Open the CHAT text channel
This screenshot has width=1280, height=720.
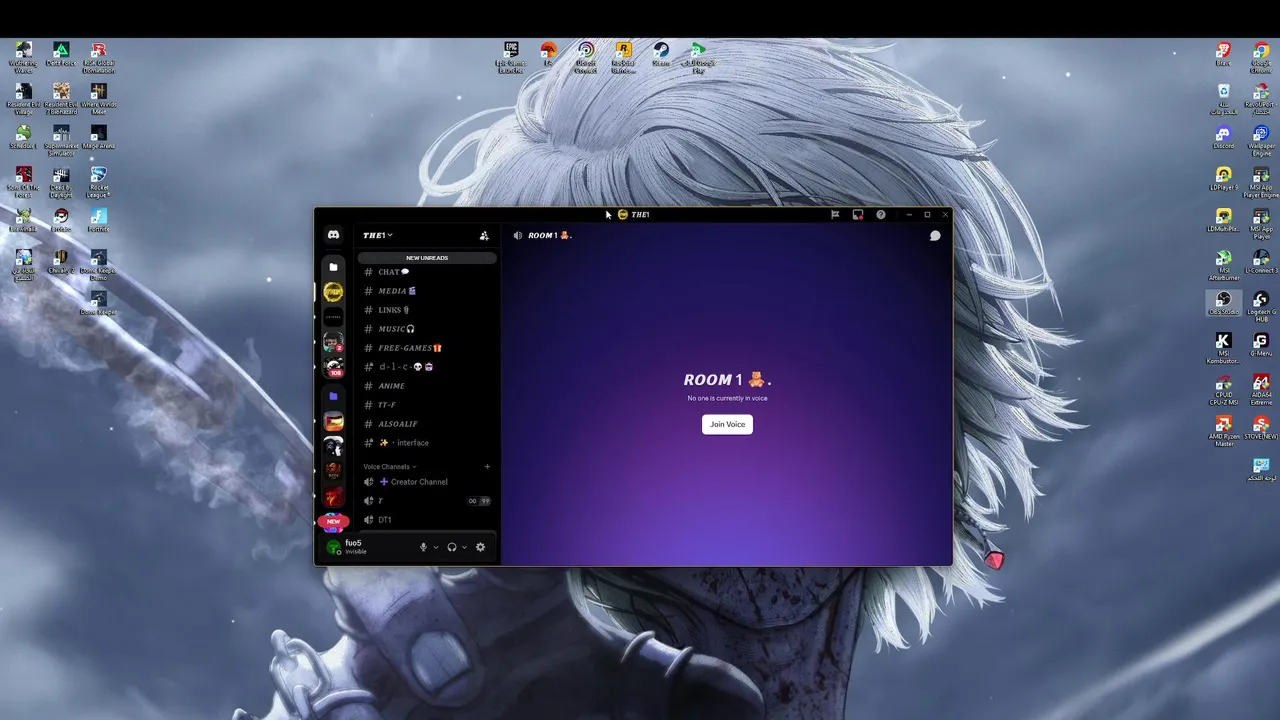click(x=427, y=272)
